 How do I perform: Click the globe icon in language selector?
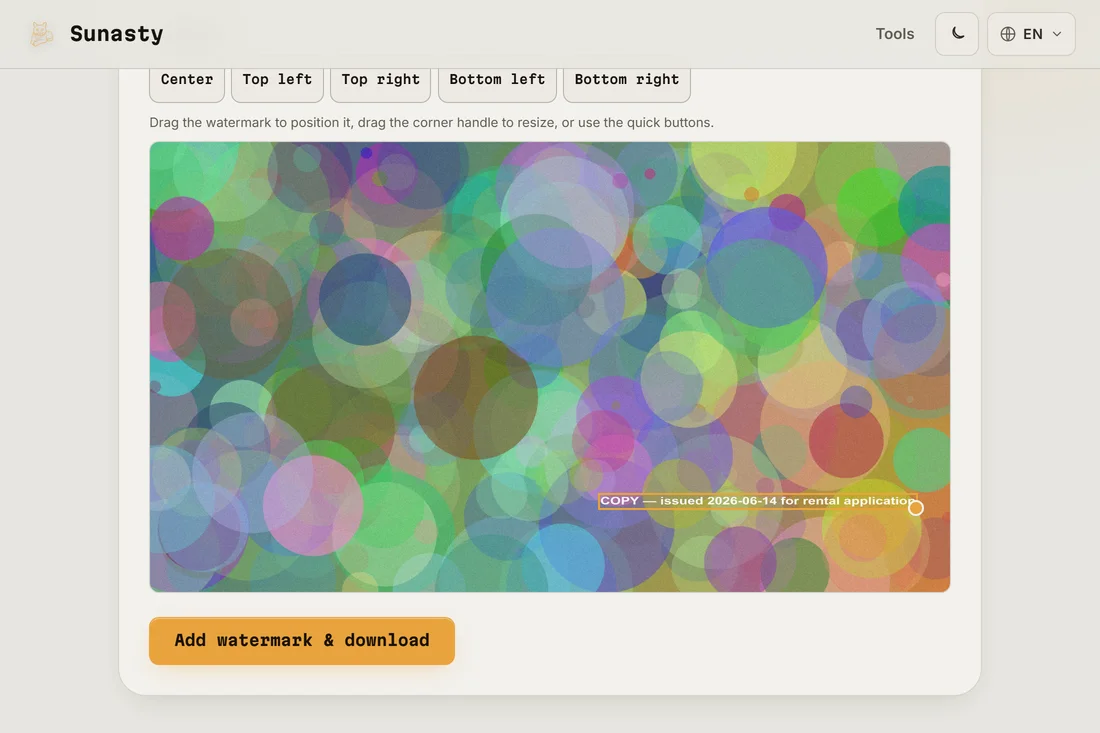1007,34
